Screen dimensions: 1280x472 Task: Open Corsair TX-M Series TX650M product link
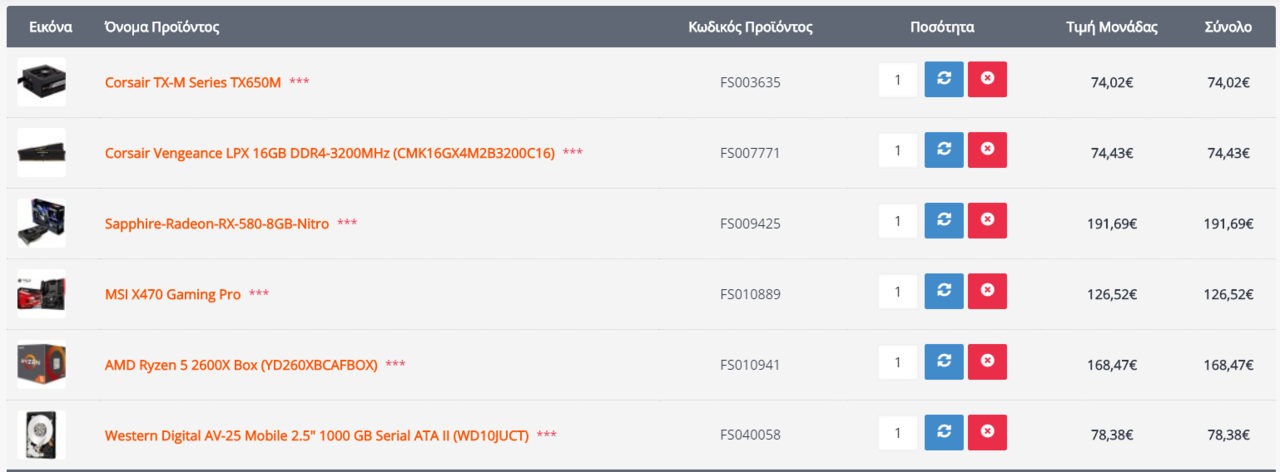[x=193, y=82]
